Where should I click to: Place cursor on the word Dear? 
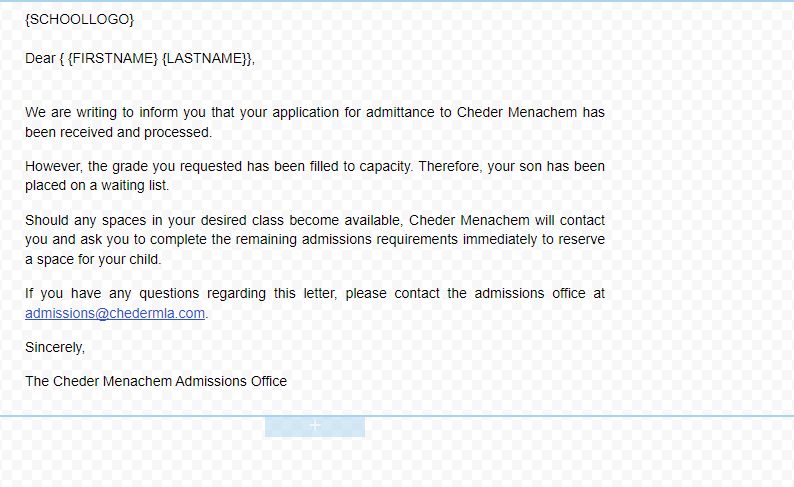click(40, 58)
